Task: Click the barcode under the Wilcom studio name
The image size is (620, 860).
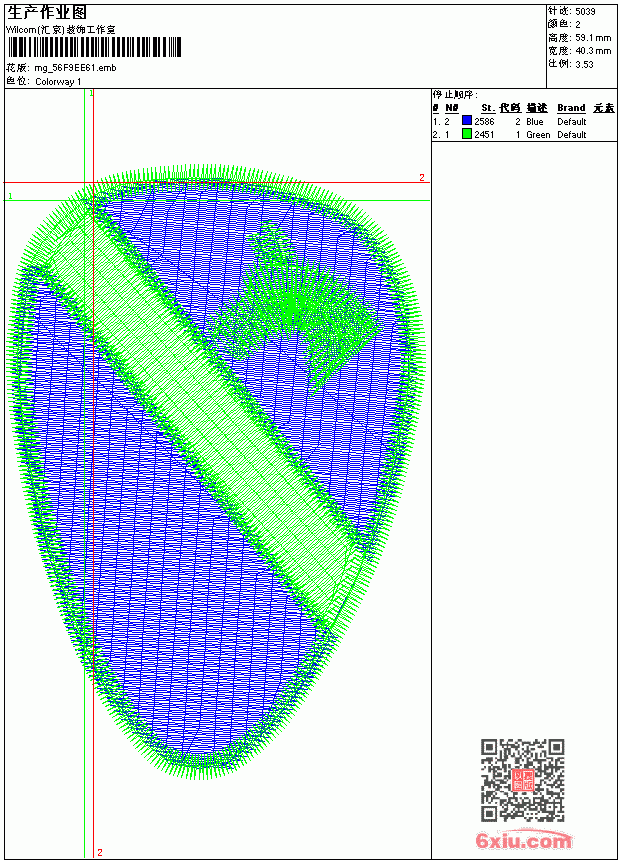Action: (x=94, y=47)
